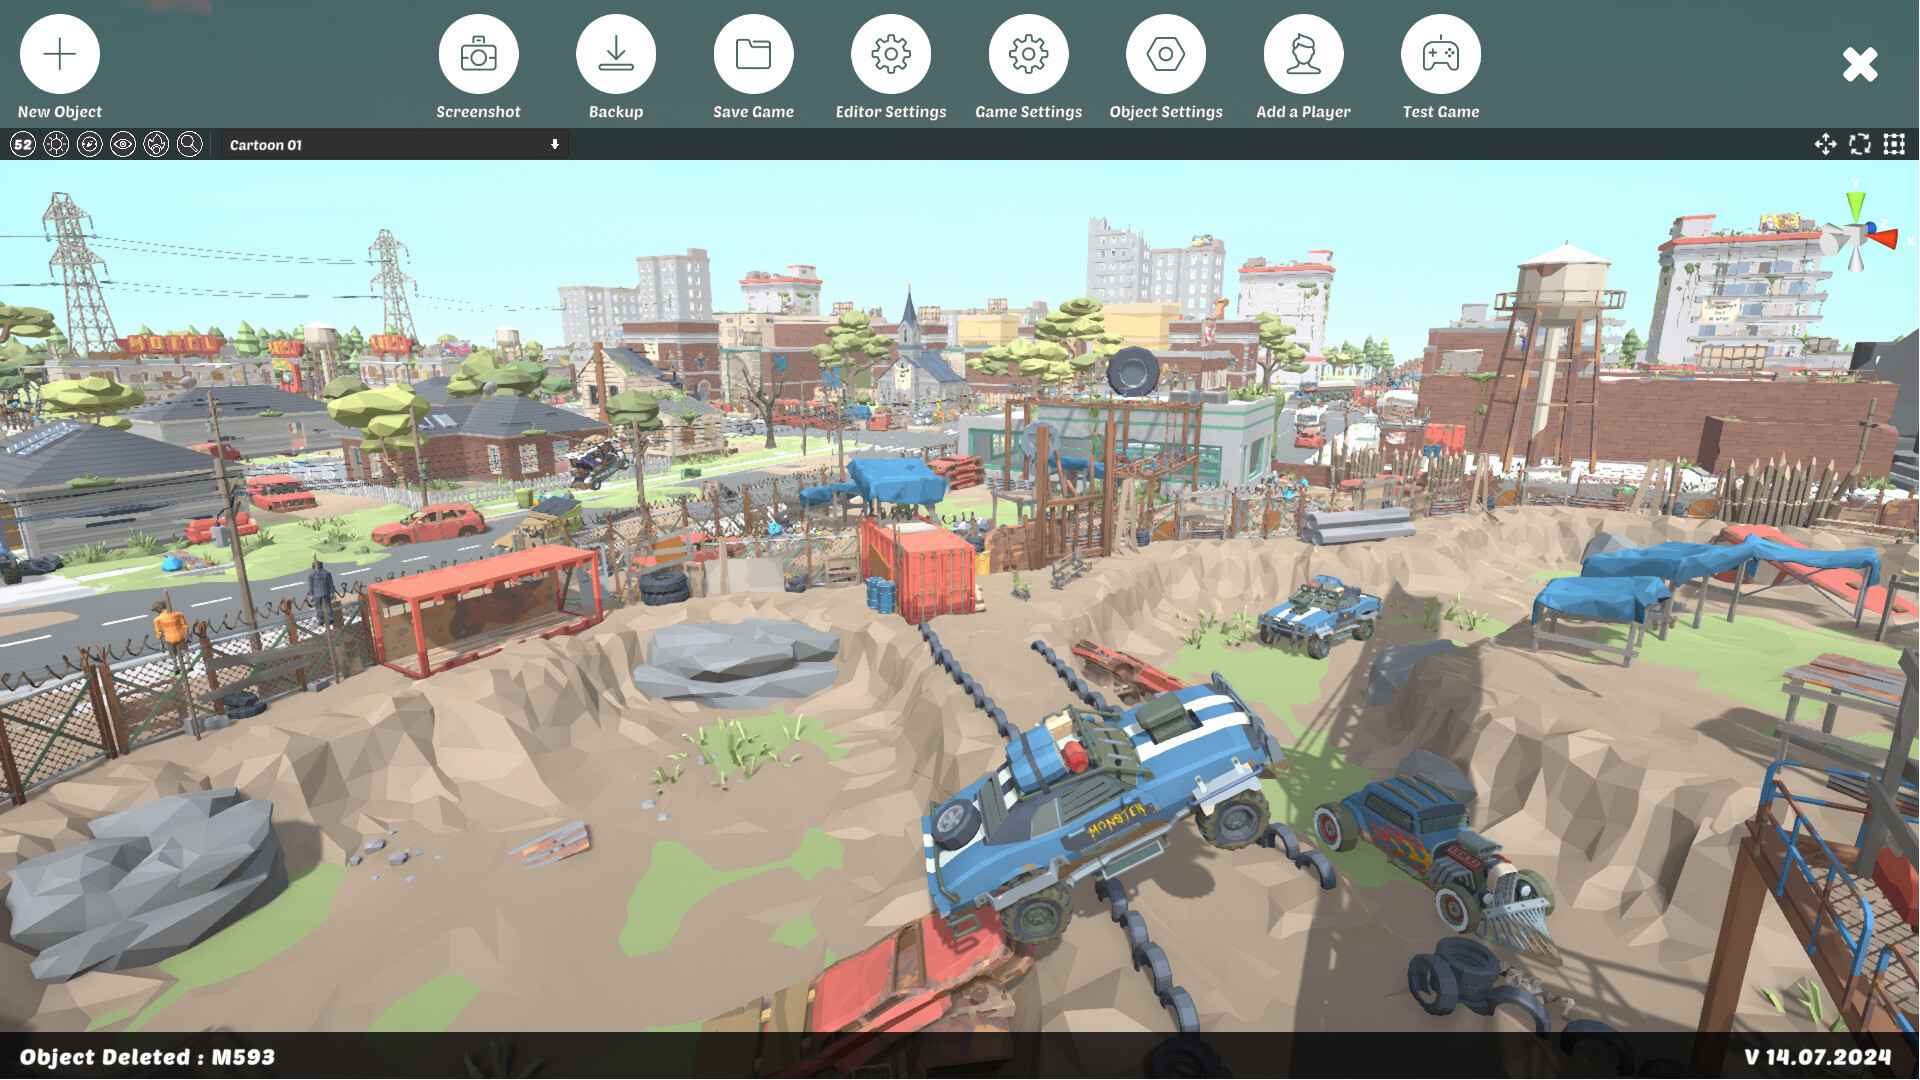This screenshot has width=1920, height=1080.
Task: Select the Move tool
Action: tap(1825, 144)
